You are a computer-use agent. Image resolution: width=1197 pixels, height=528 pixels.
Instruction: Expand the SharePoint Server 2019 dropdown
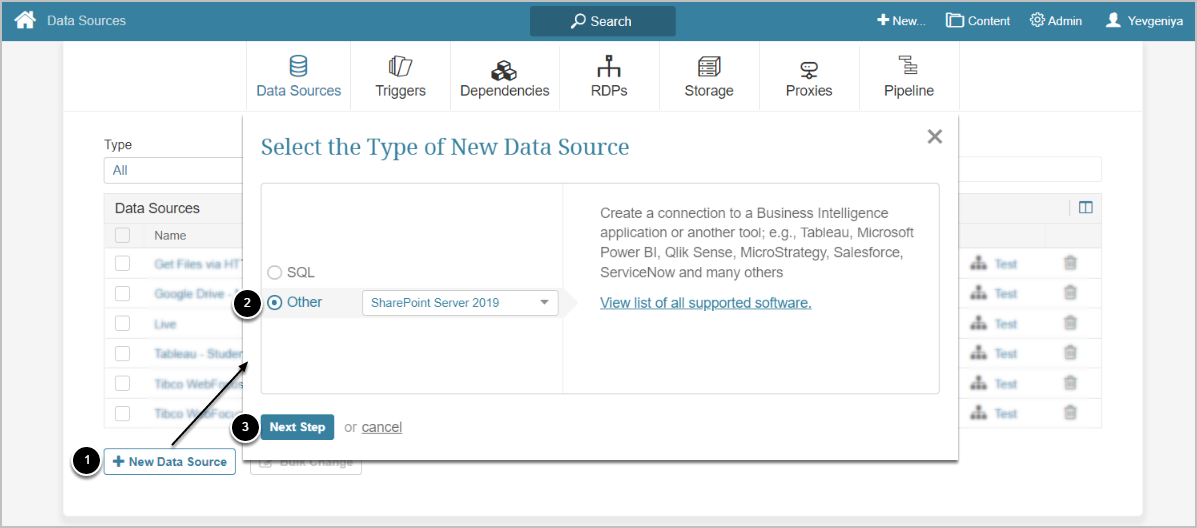460,302
